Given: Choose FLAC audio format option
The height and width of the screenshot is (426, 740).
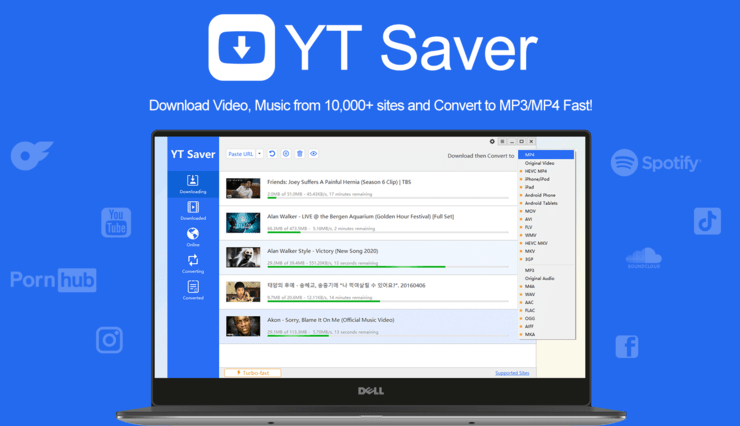Looking at the screenshot, I should pyautogui.click(x=530, y=311).
